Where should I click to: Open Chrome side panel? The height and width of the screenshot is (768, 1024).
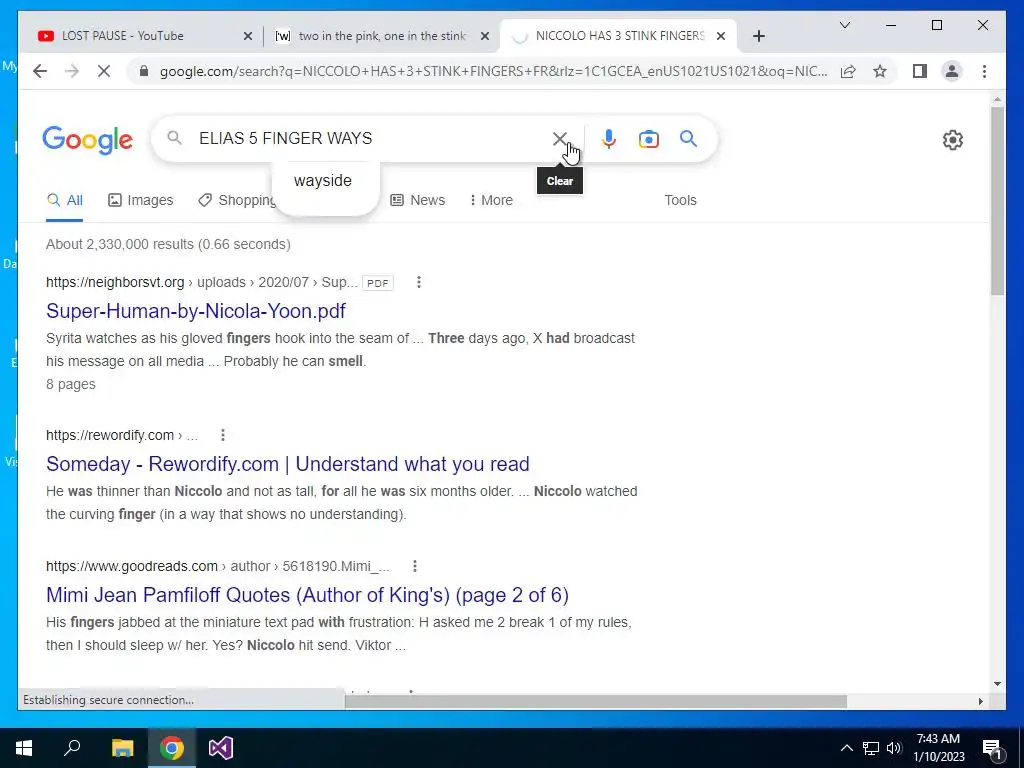point(920,71)
